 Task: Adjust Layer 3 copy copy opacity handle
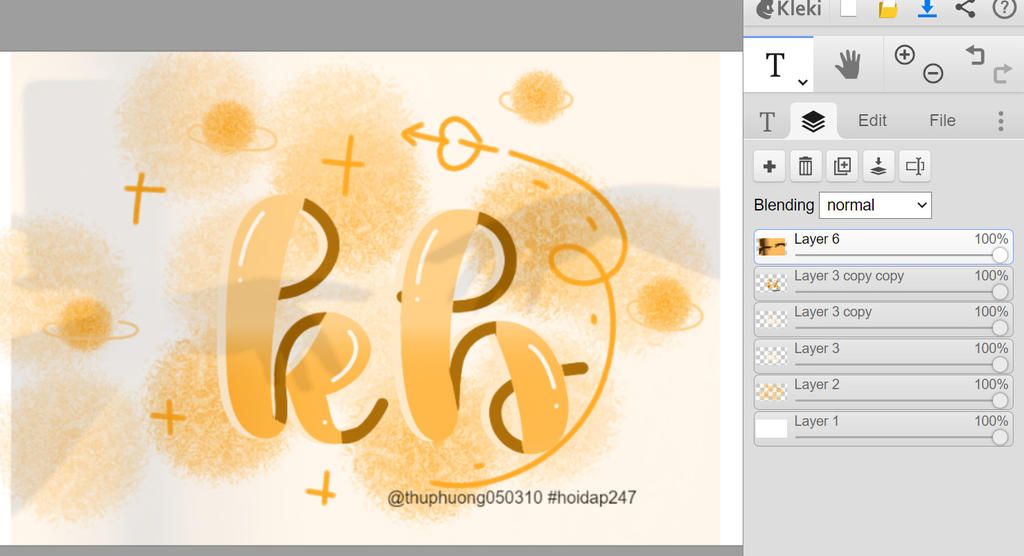(999, 291)
